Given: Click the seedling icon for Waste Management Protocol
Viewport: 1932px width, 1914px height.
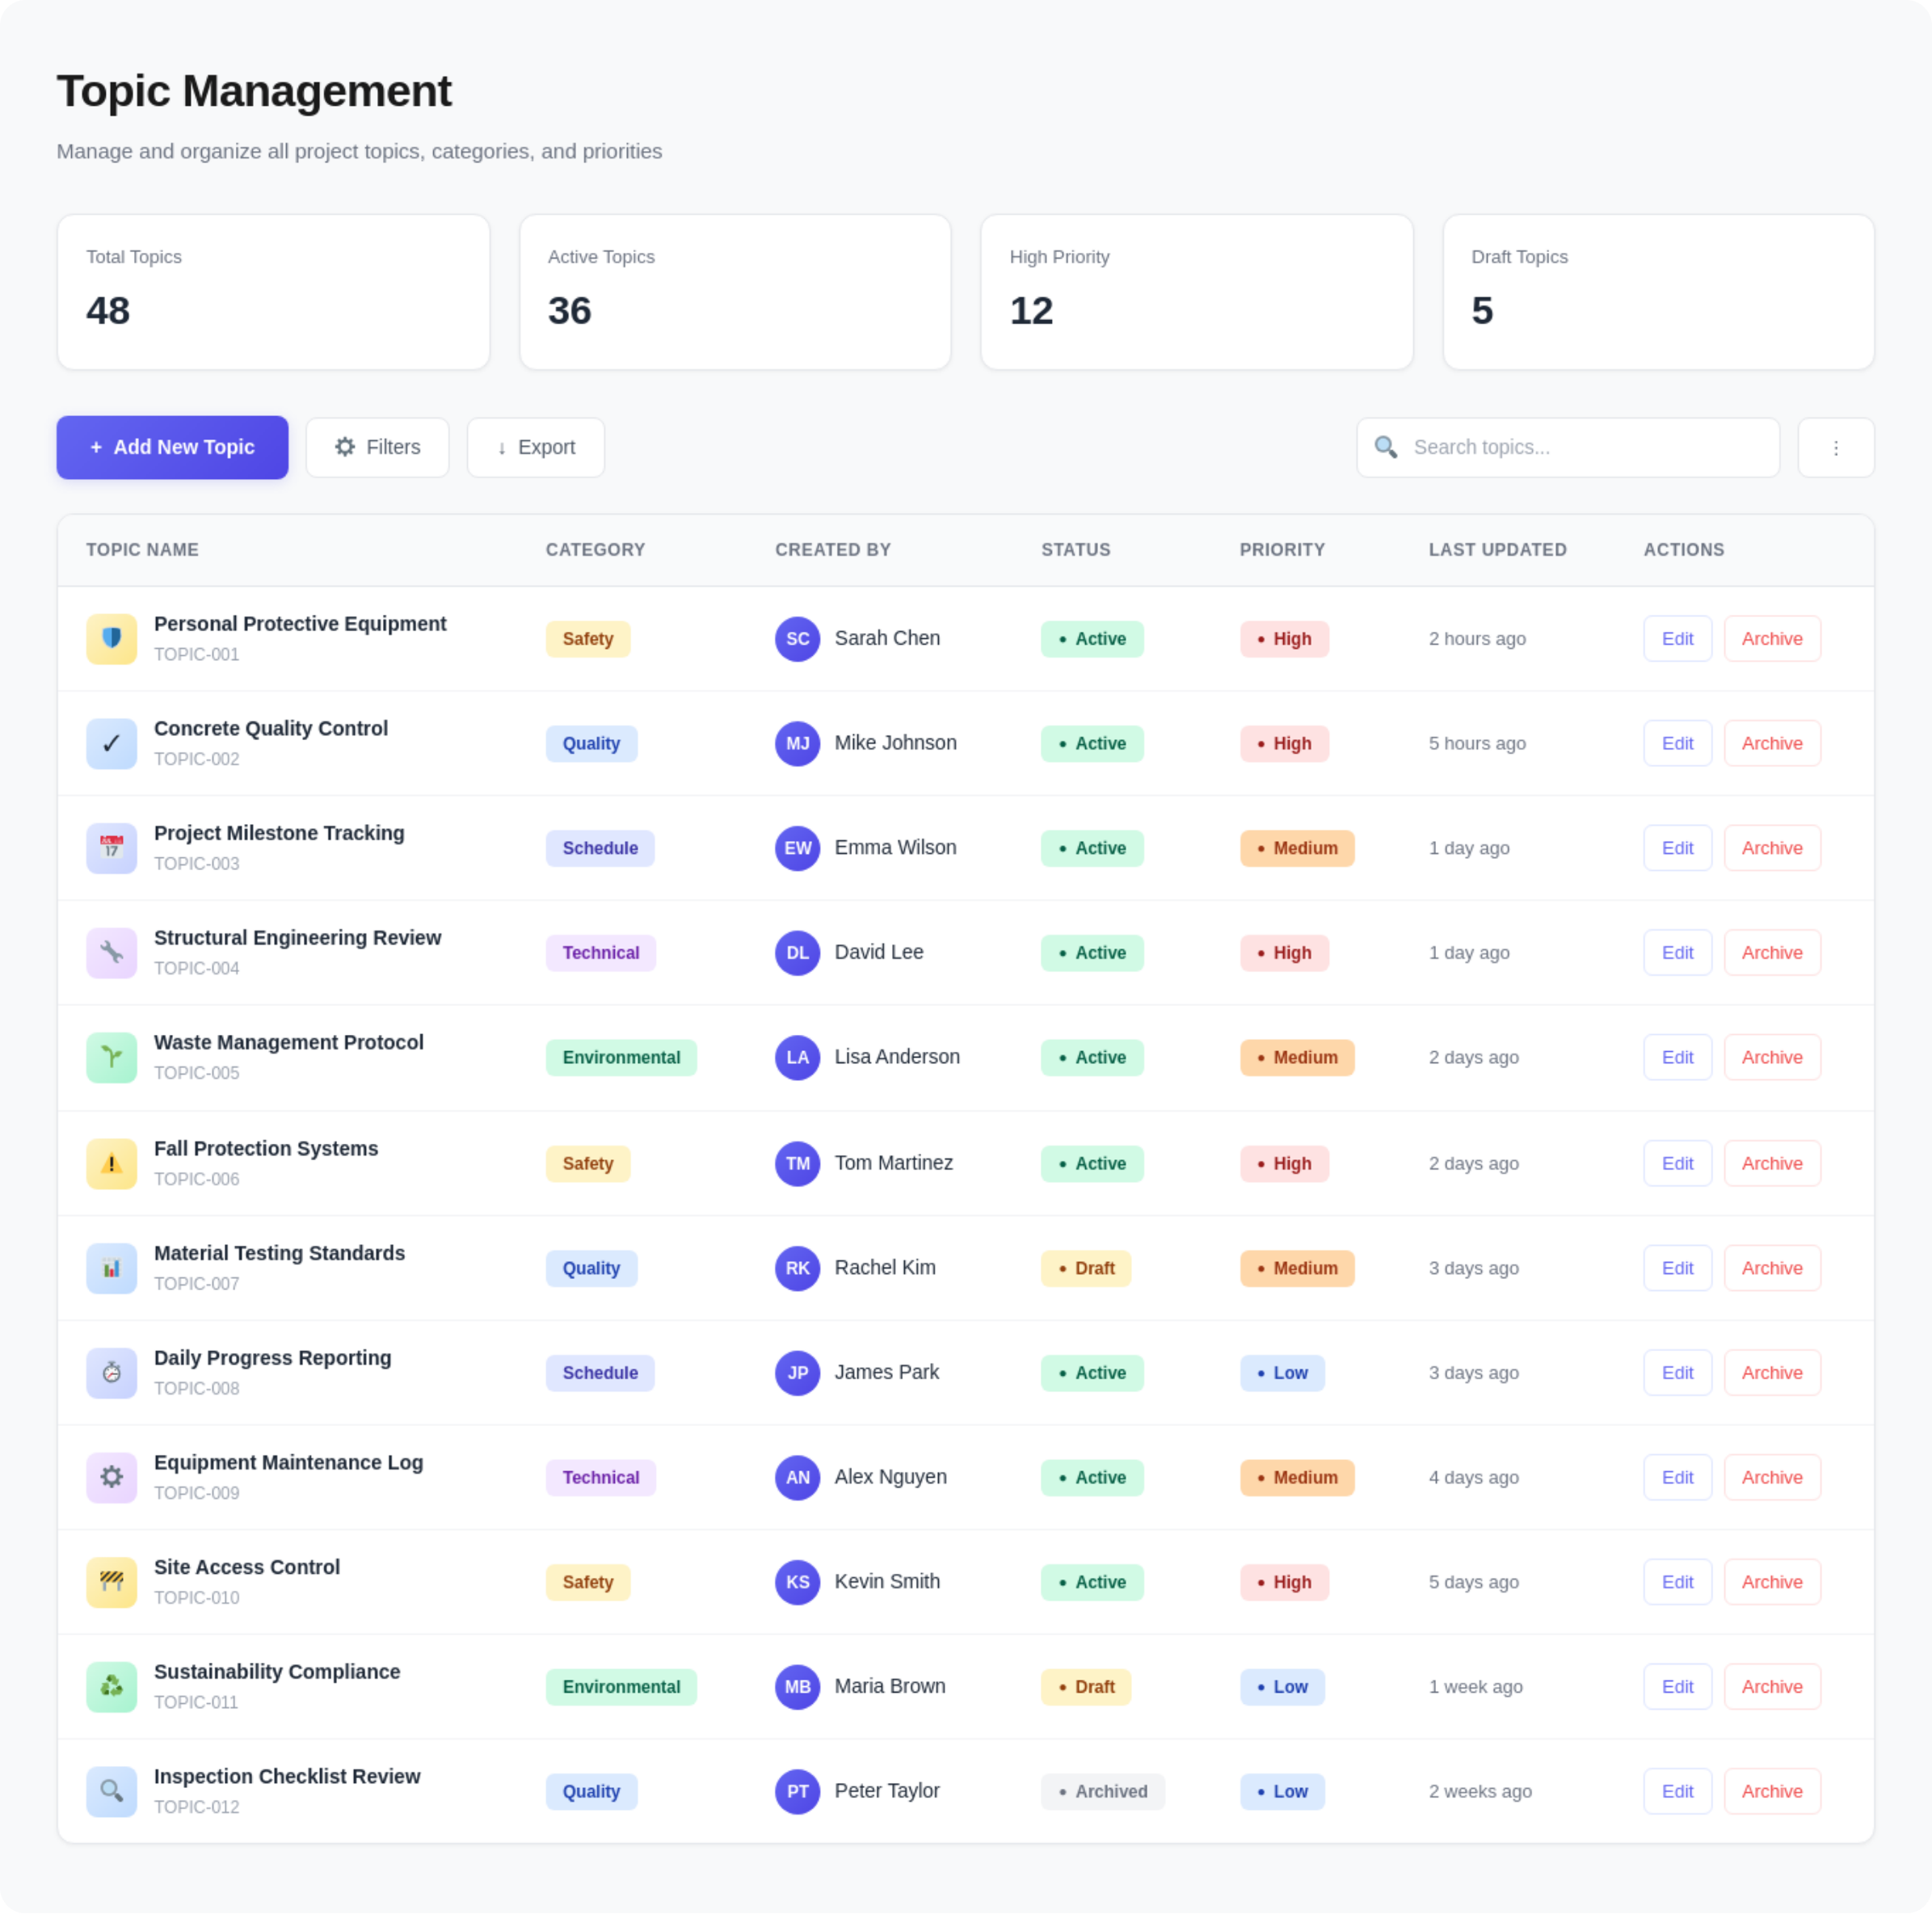Looking at the screenshot, I should 111,1058.
